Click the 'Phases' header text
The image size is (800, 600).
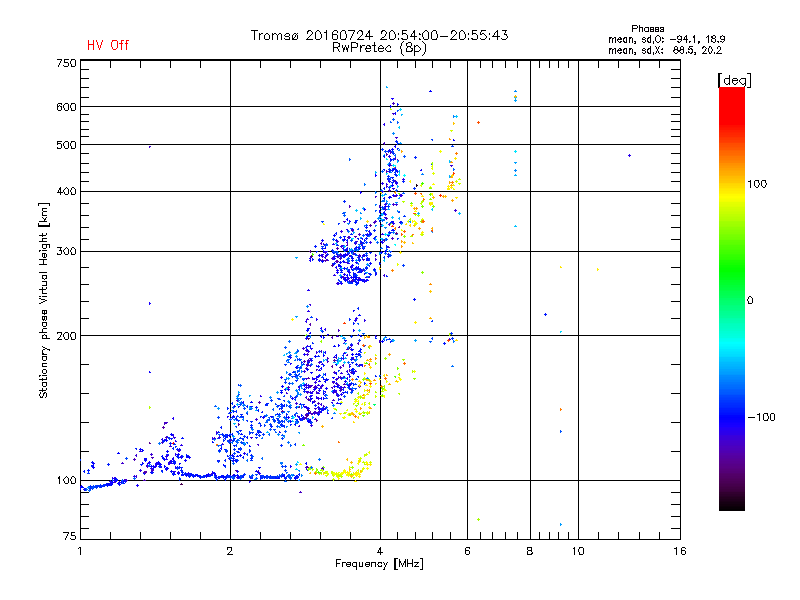647,29
